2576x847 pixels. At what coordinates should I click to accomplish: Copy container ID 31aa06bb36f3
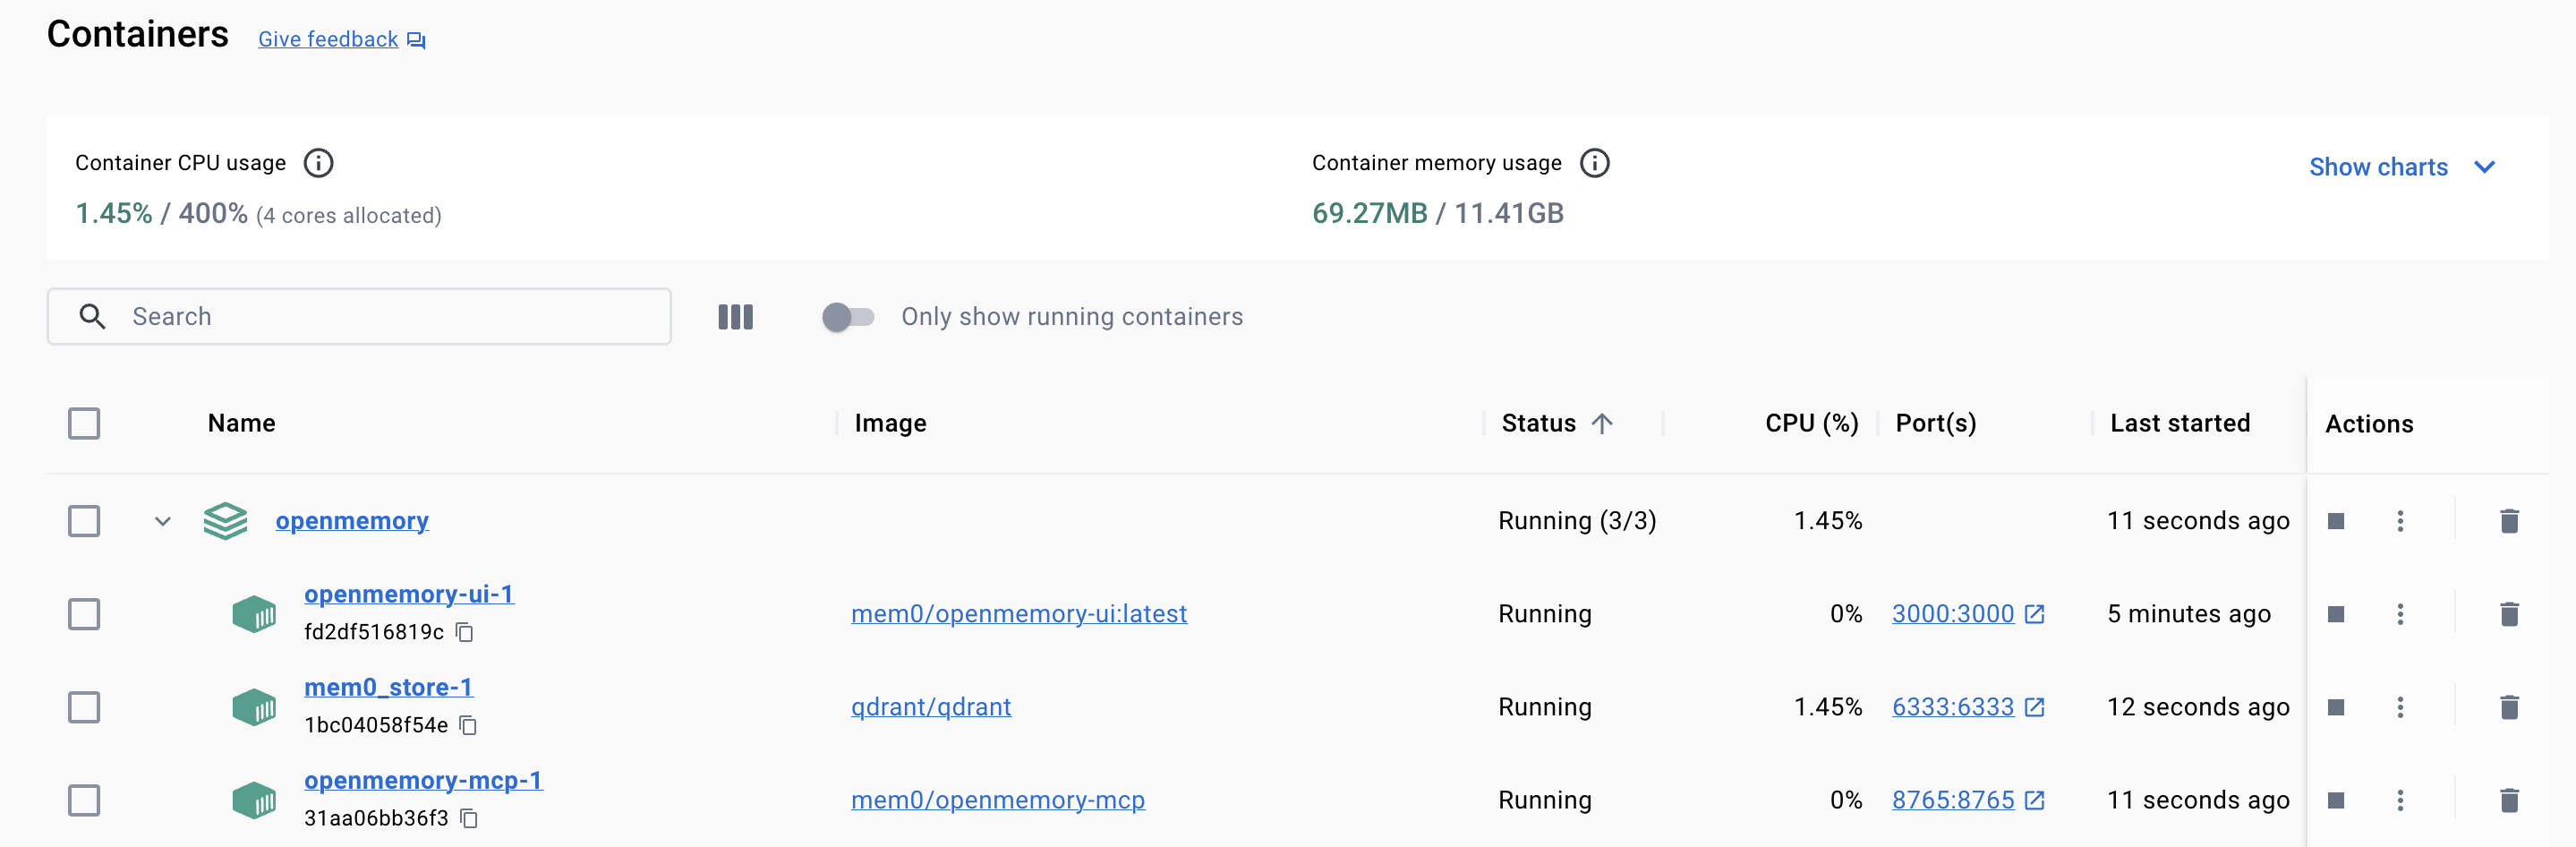click(x=469, y=818)
